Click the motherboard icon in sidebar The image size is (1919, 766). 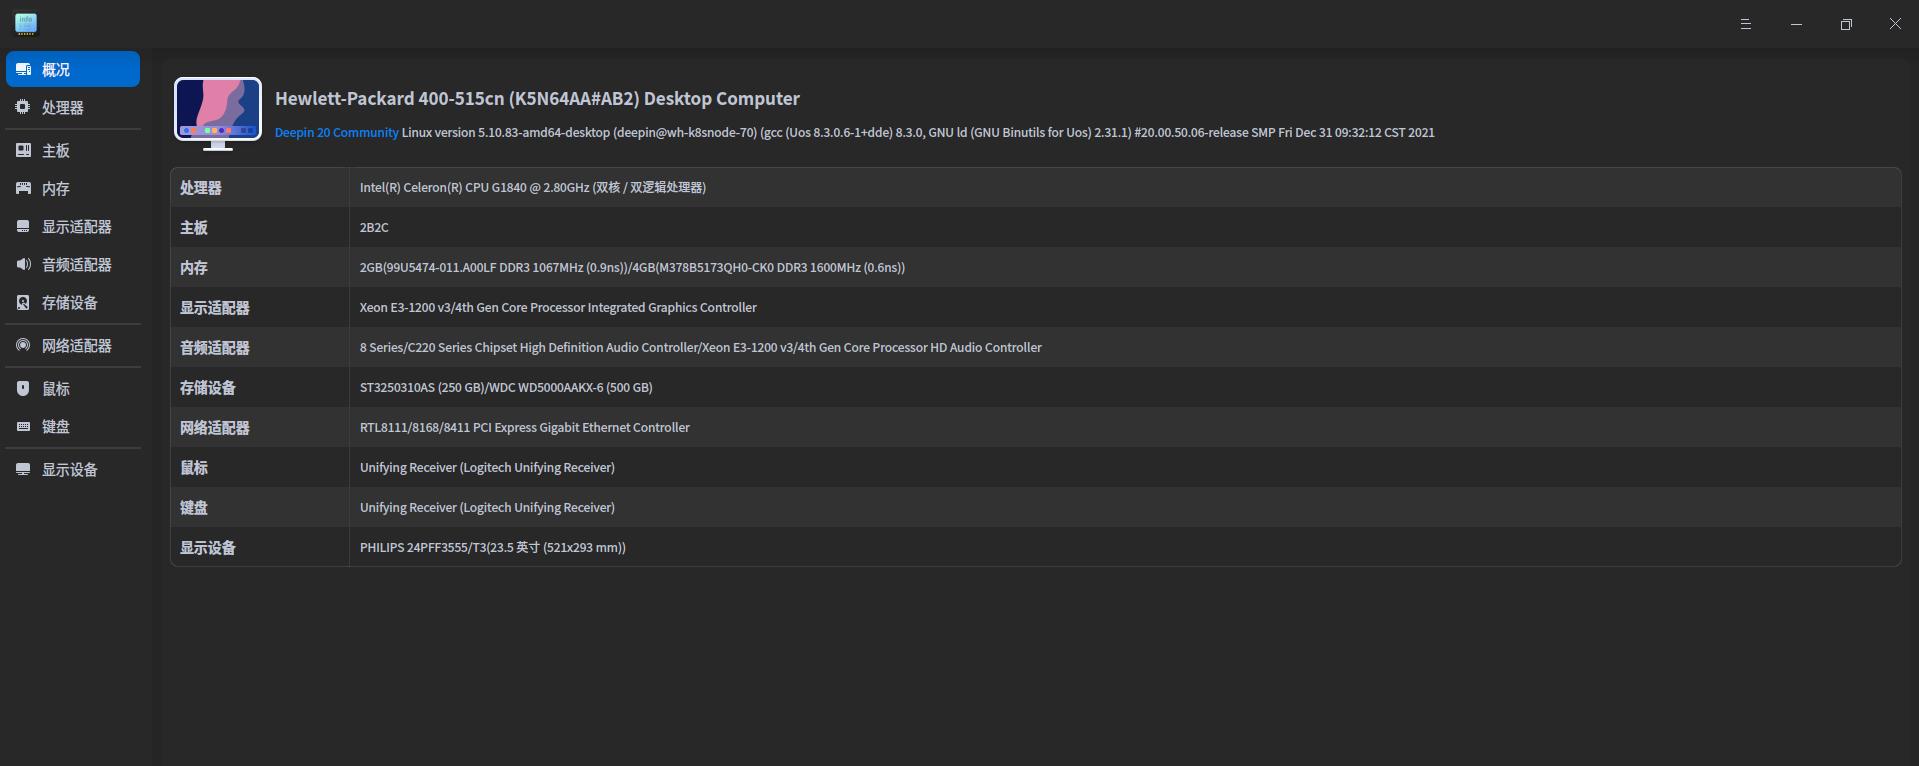tap(23, 150)
